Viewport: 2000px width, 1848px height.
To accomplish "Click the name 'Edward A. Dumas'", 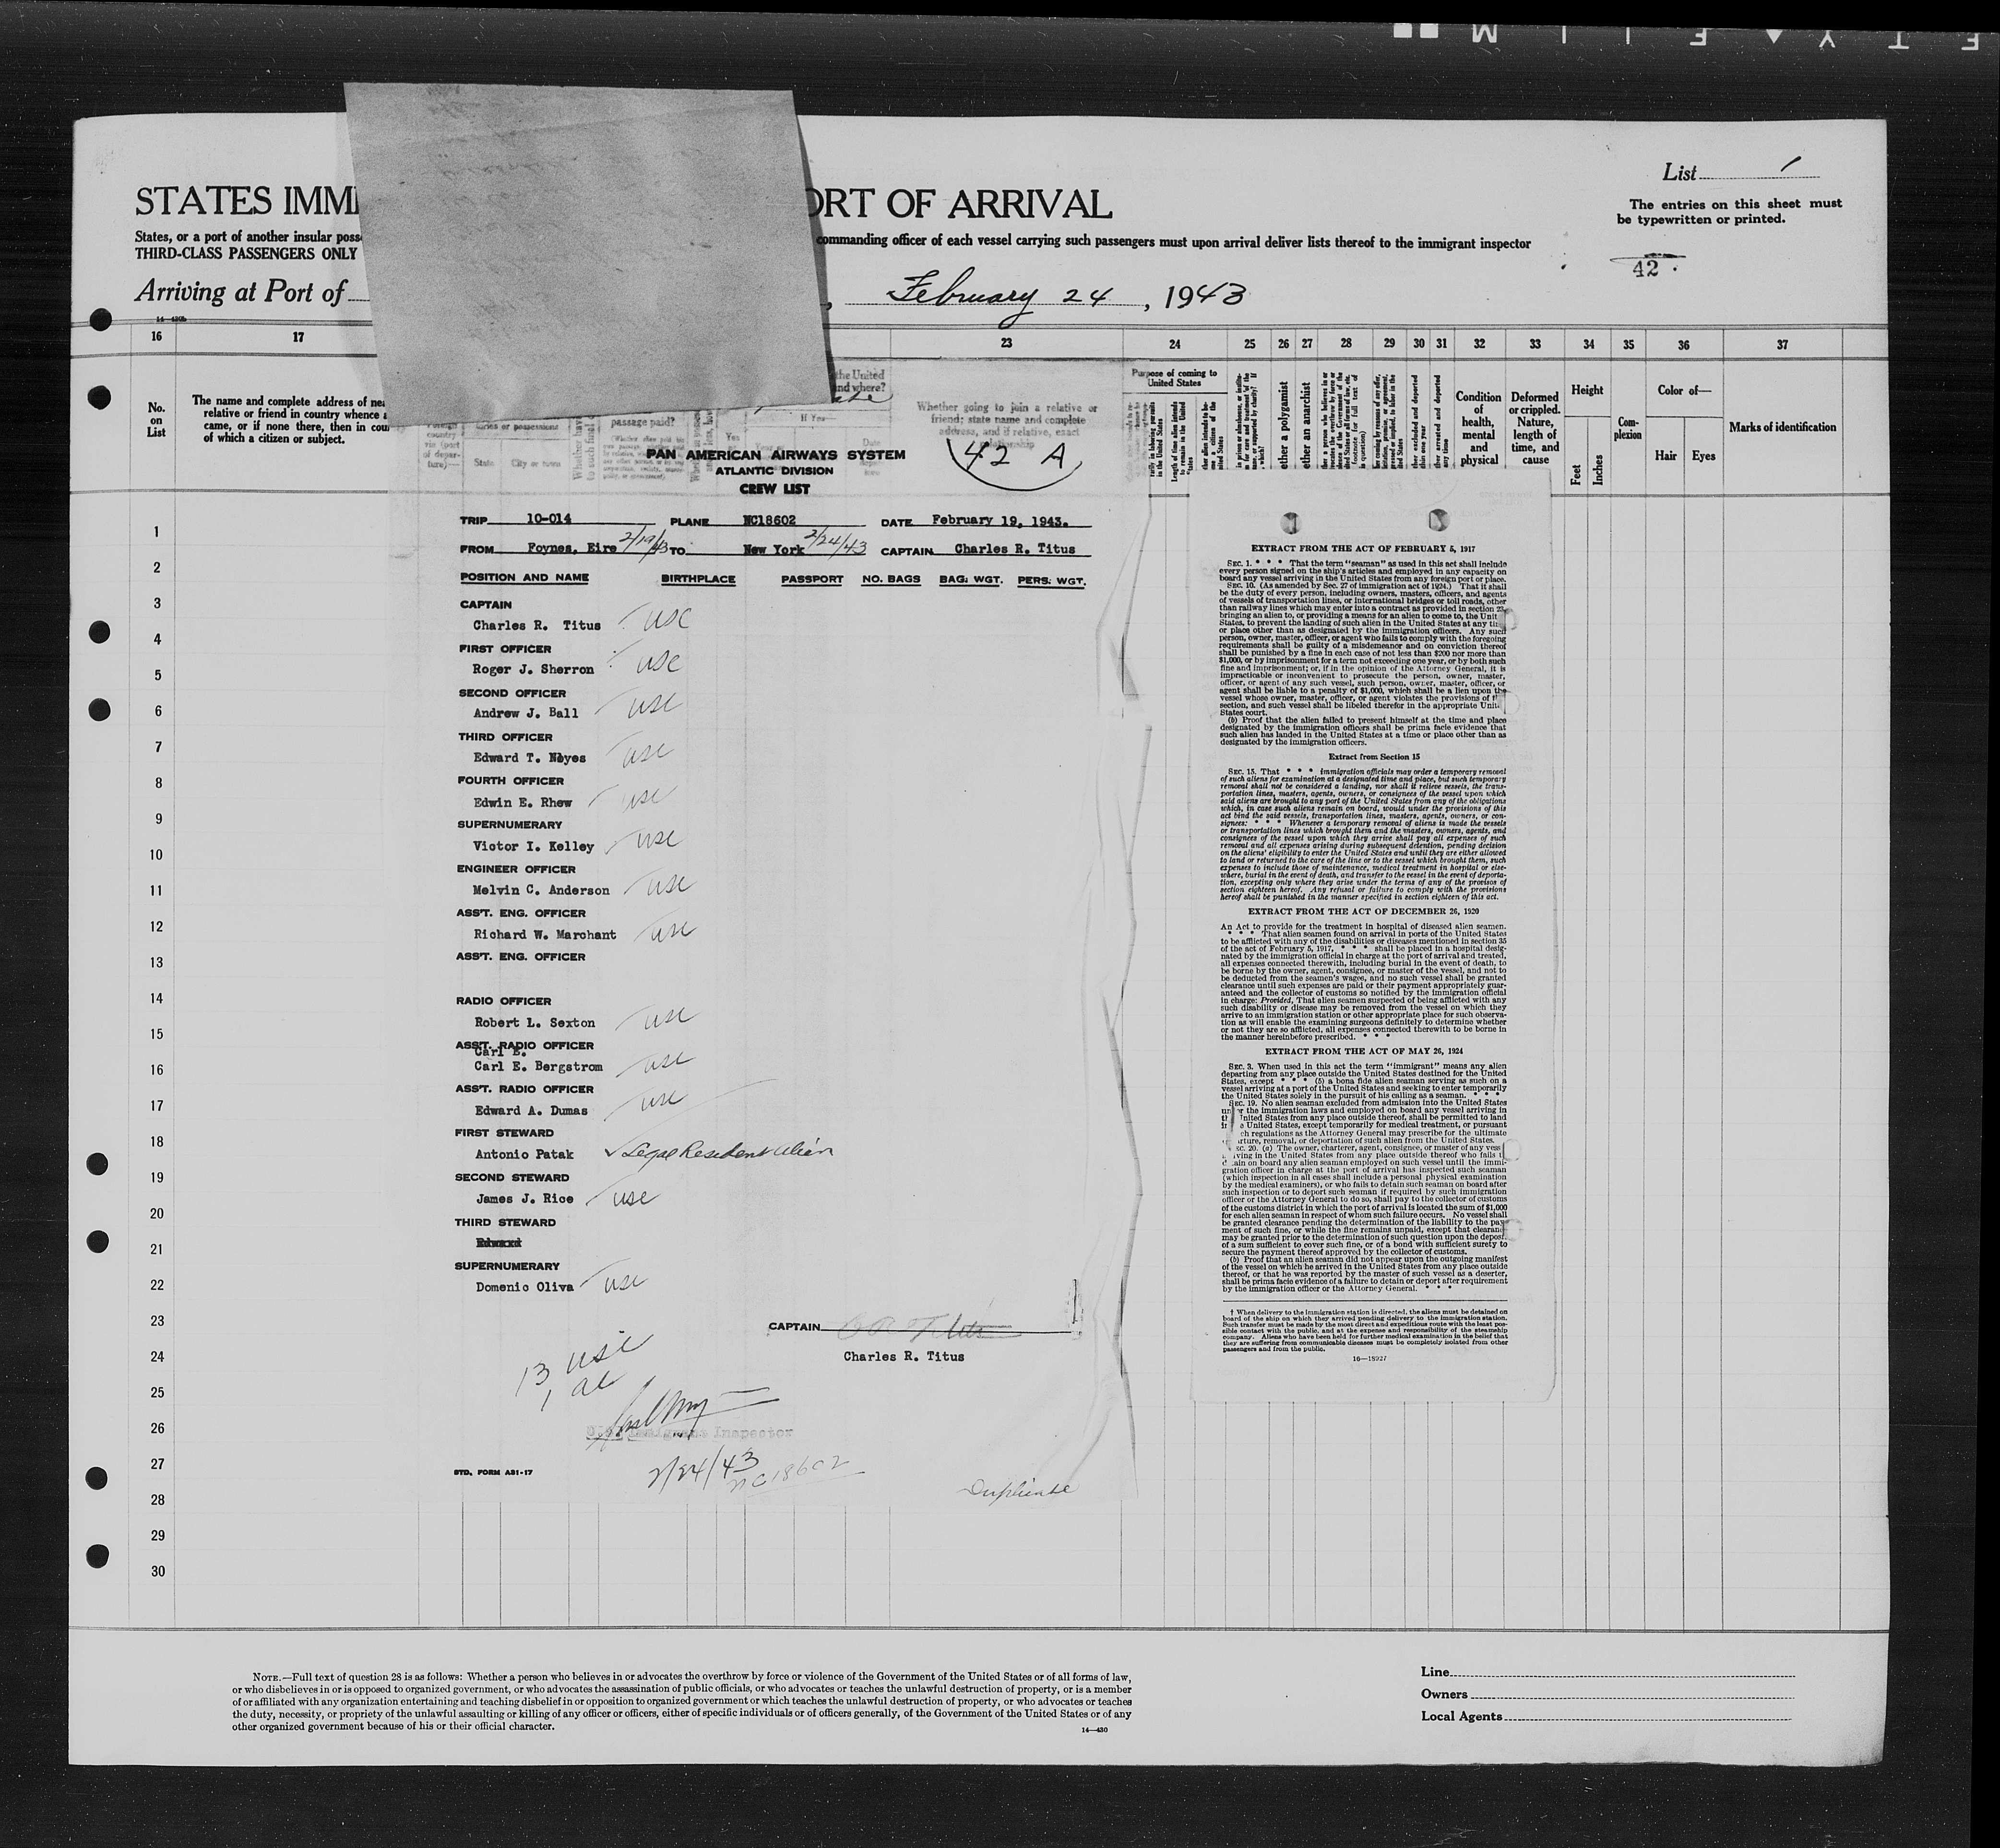I will tap(530, 1110).
